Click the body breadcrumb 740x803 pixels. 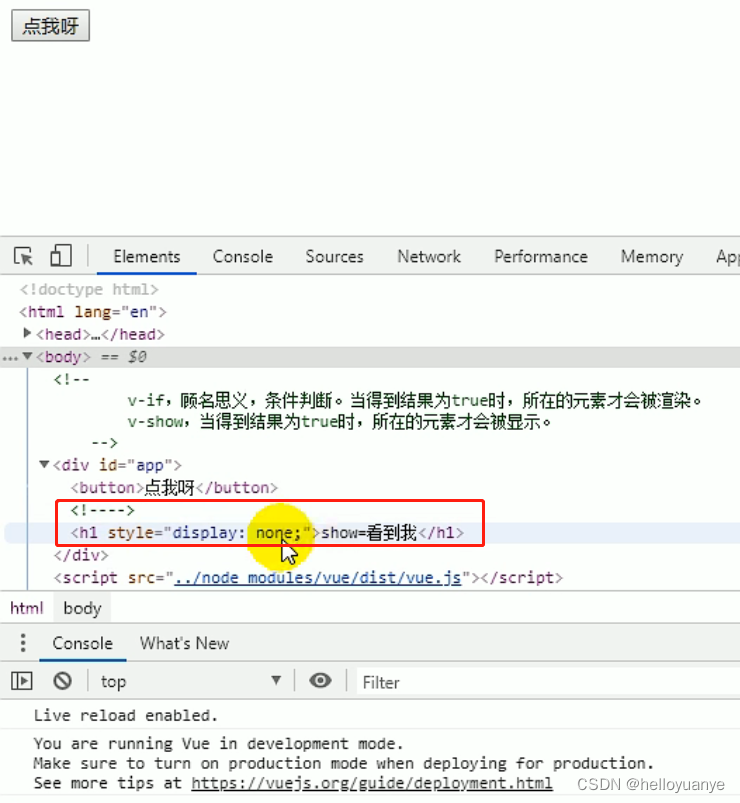click(x=82, y=608)
